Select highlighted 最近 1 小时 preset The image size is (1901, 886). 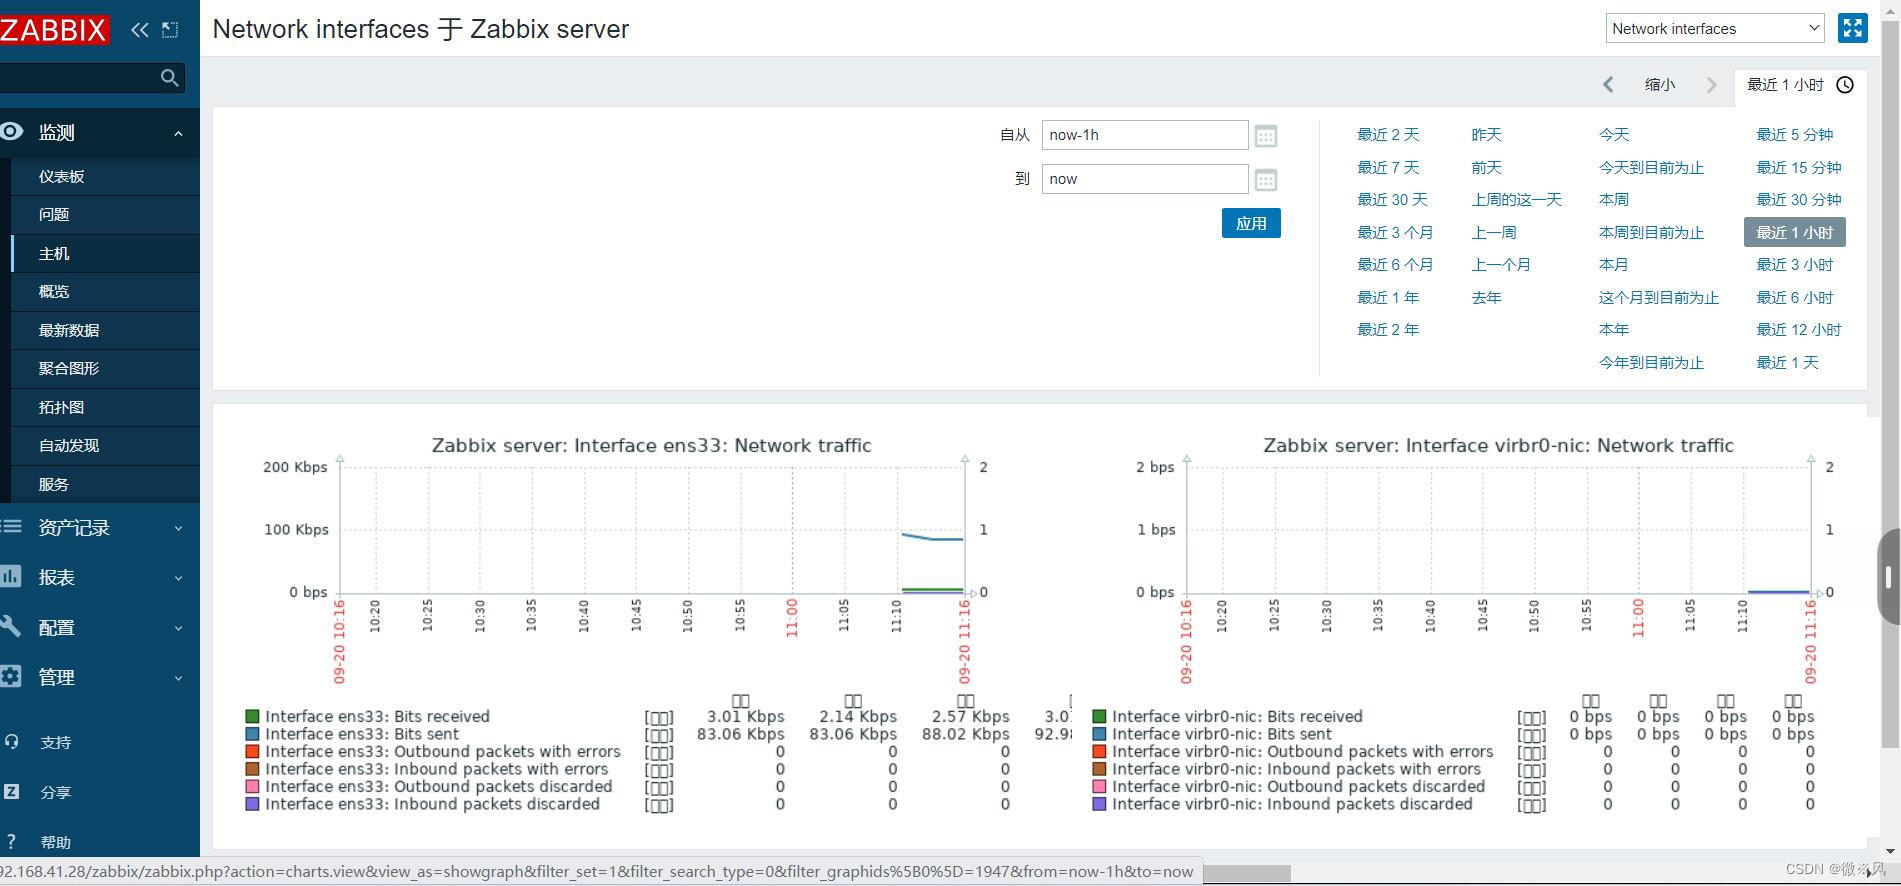(x=1795, y=232)
